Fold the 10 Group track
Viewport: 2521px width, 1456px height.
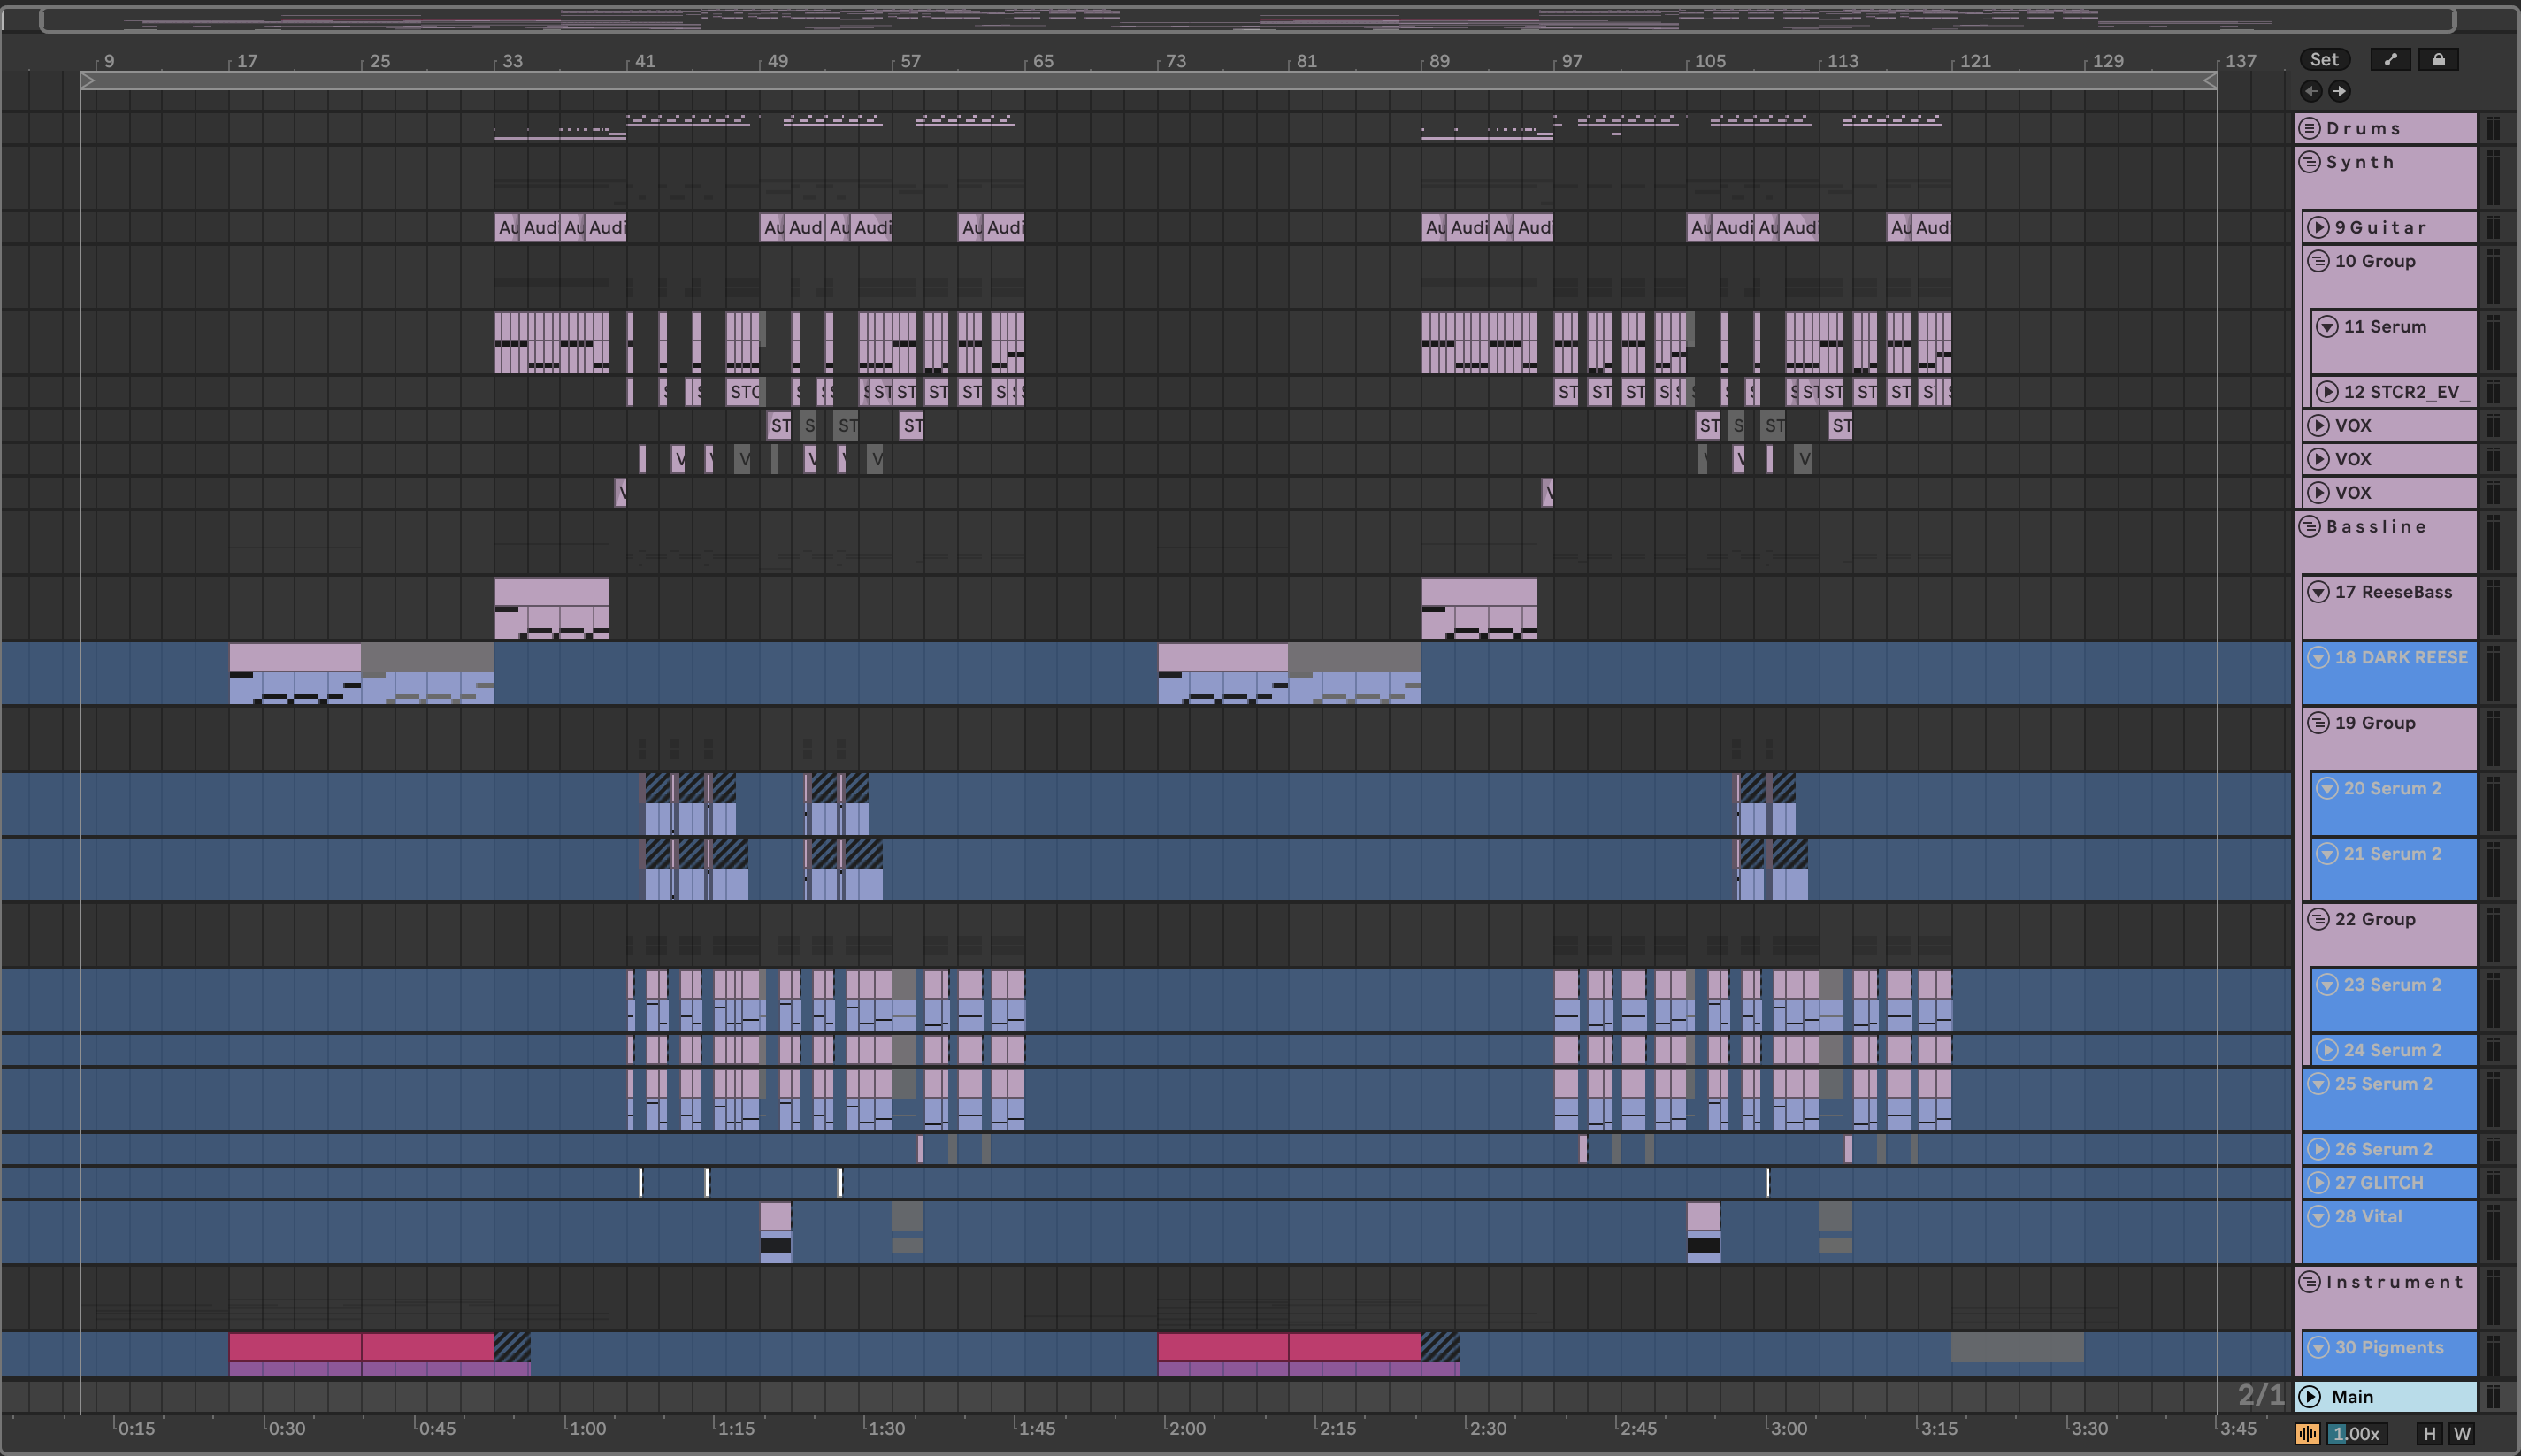click(x=2318, y=261)
